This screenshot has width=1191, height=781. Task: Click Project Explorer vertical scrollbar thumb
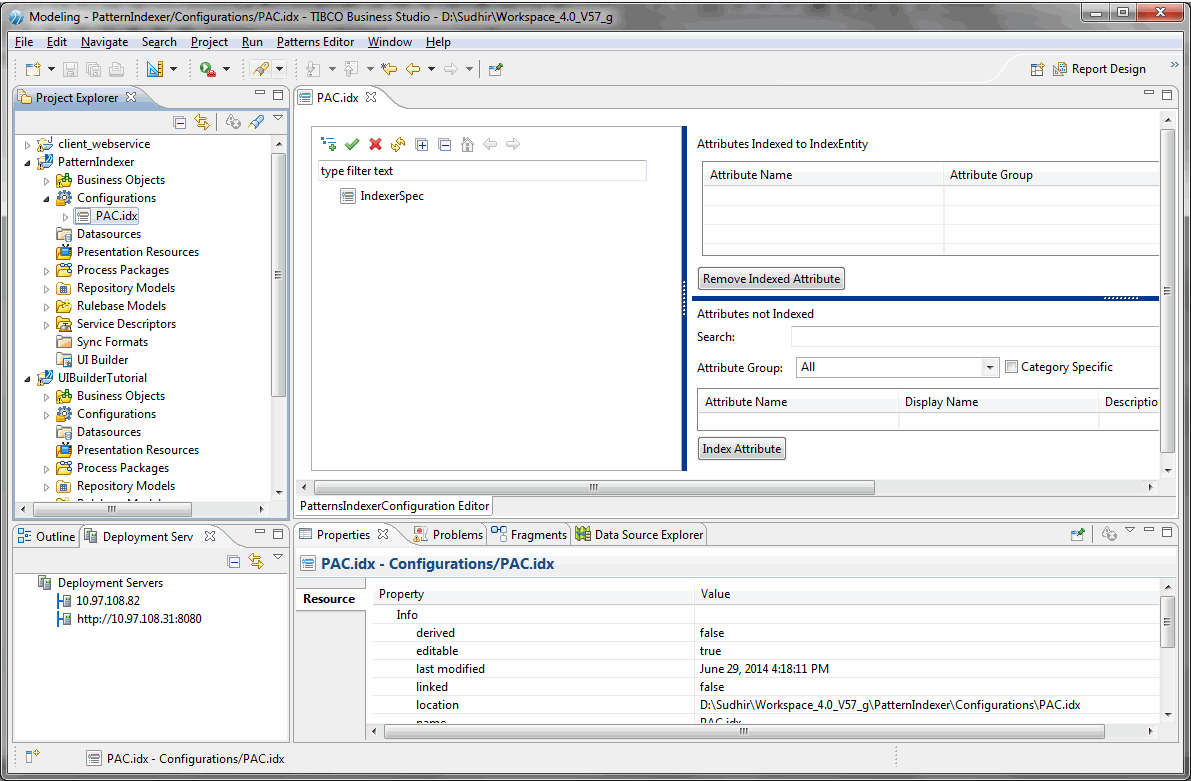tap(278, 275)
